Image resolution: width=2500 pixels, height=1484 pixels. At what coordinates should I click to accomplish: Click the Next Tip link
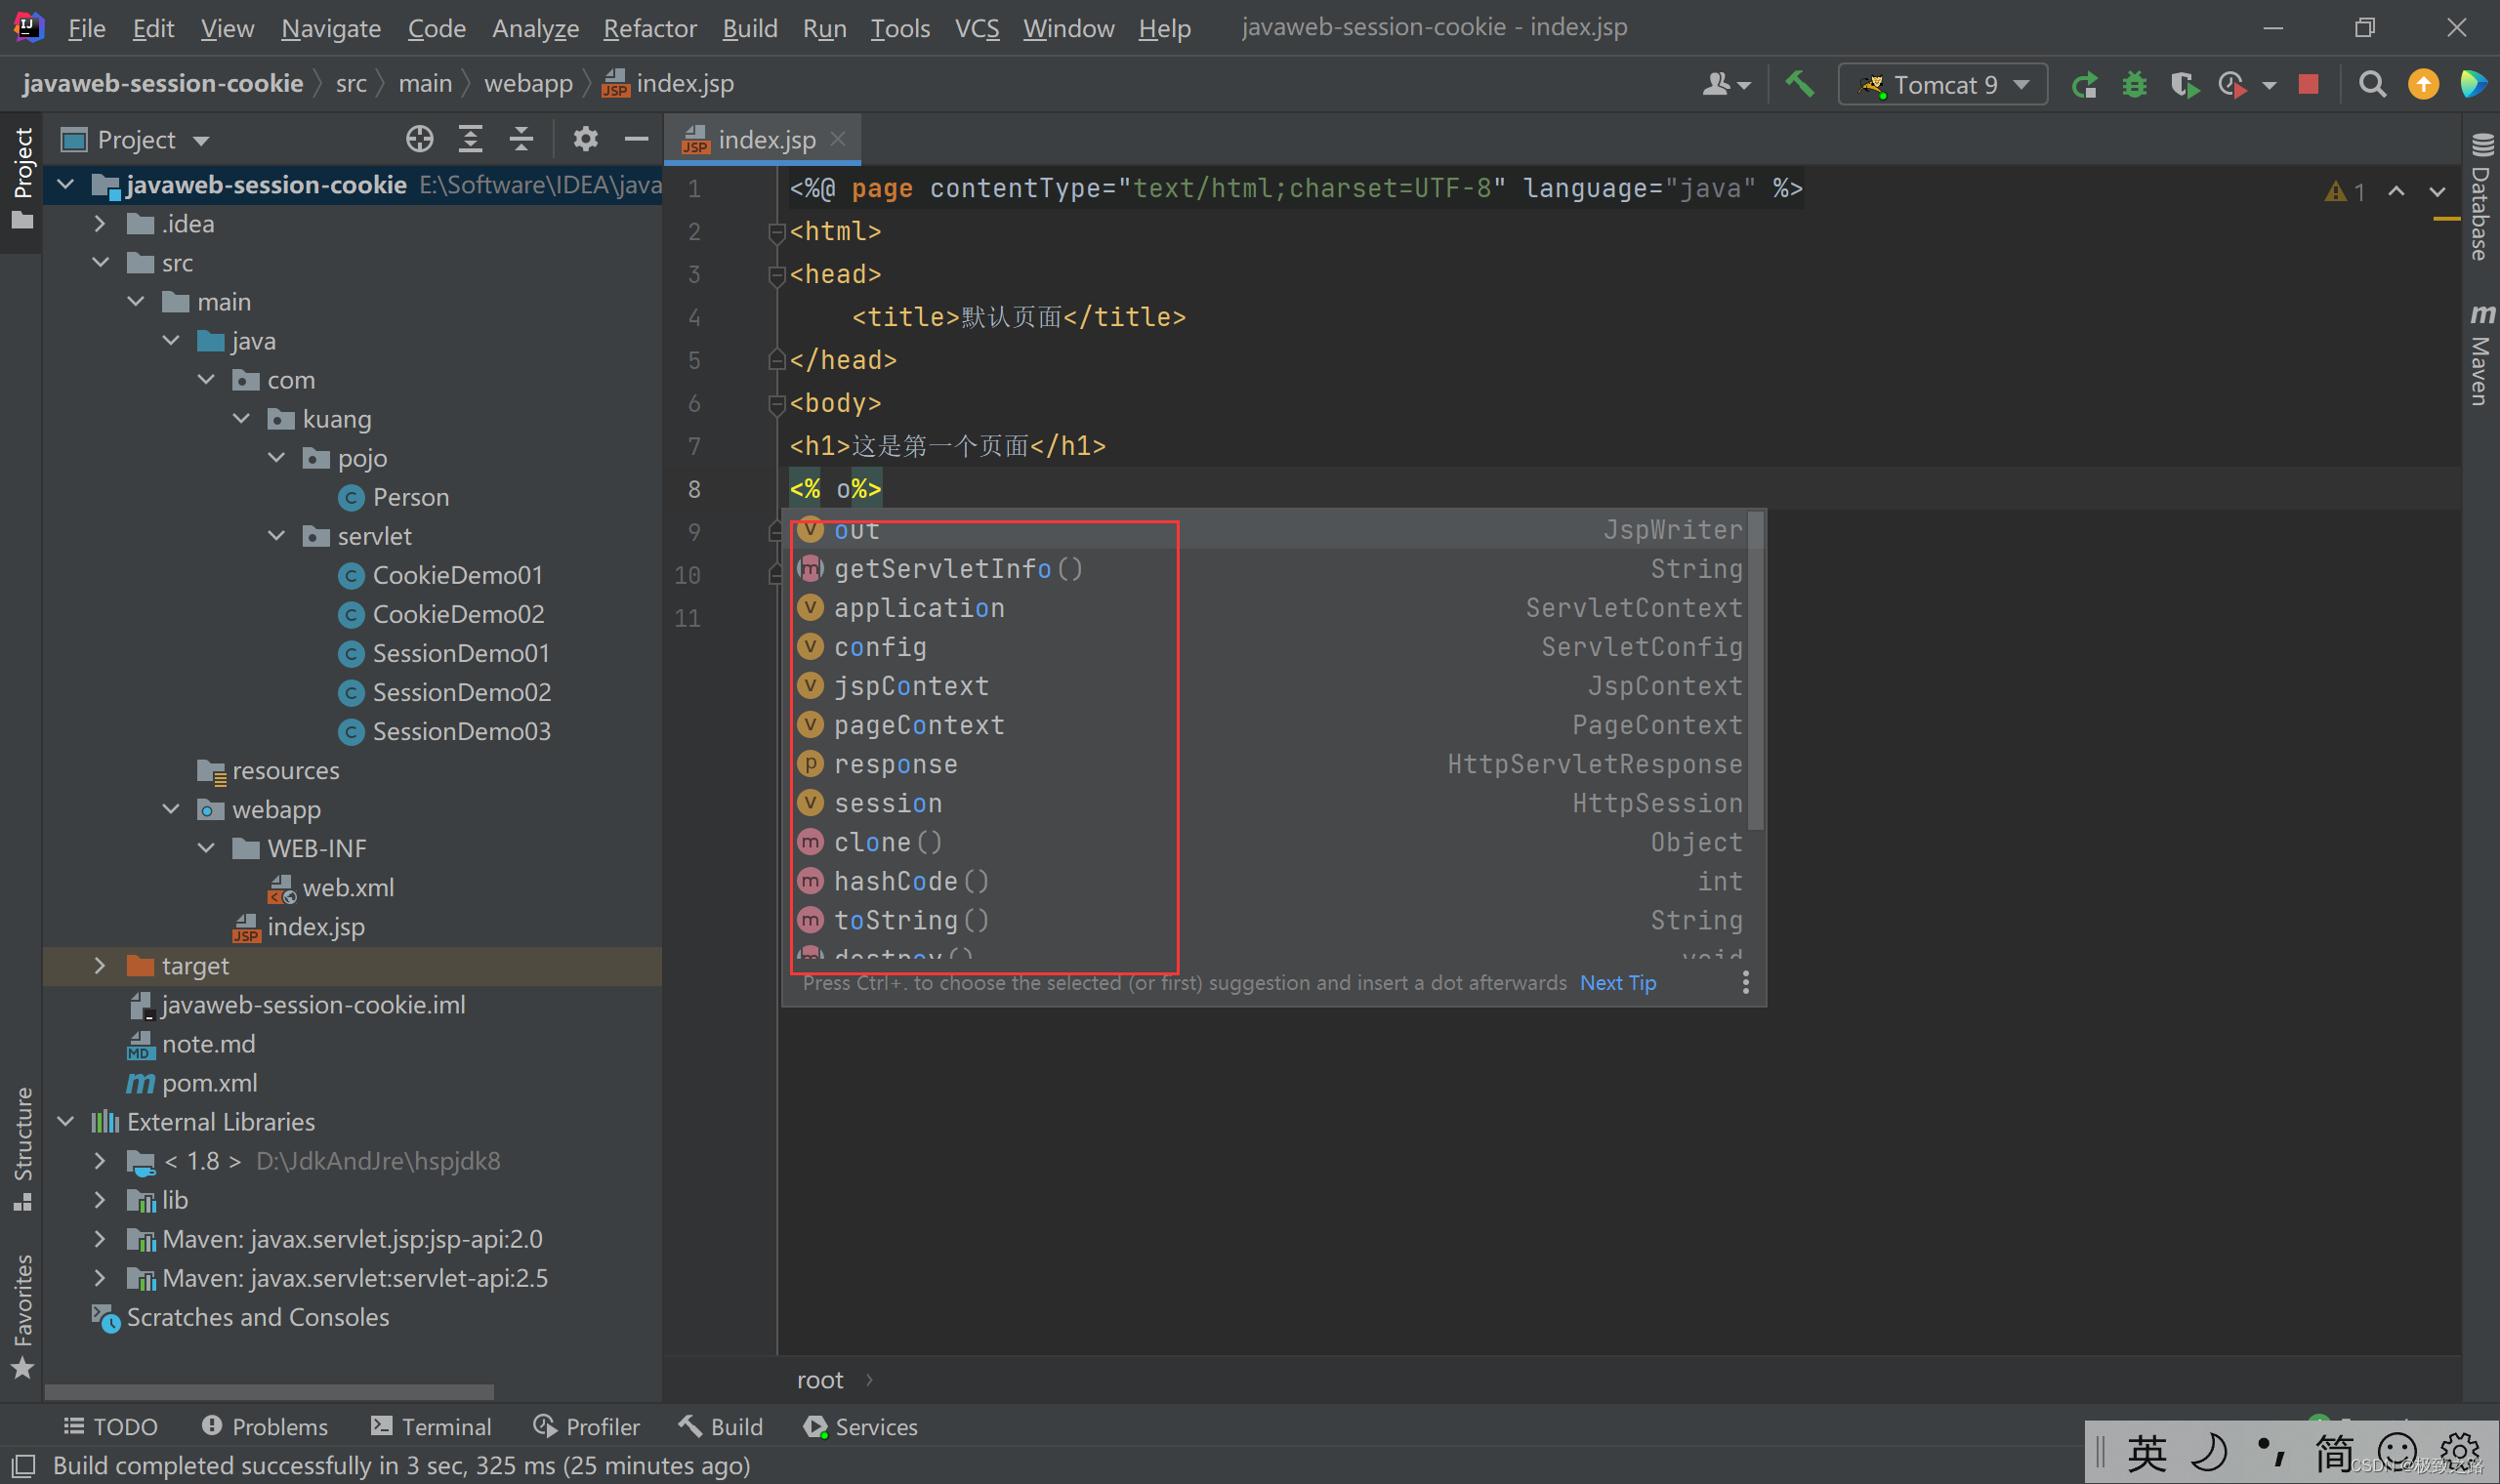coord(1618,983)
